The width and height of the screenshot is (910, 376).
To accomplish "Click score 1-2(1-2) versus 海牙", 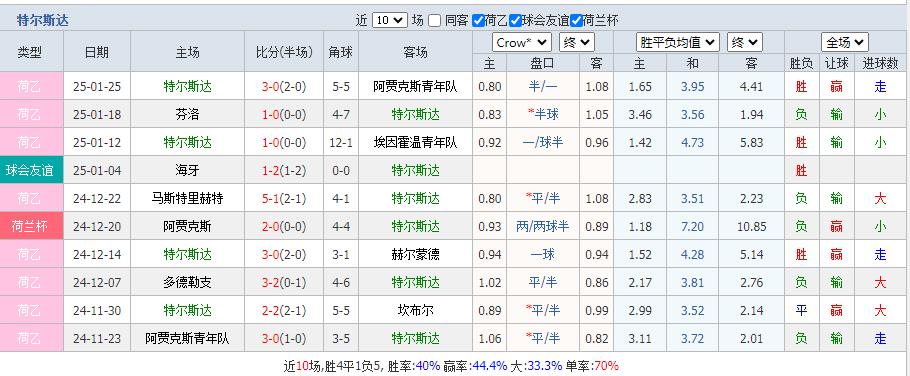I will tap(284, 170).
